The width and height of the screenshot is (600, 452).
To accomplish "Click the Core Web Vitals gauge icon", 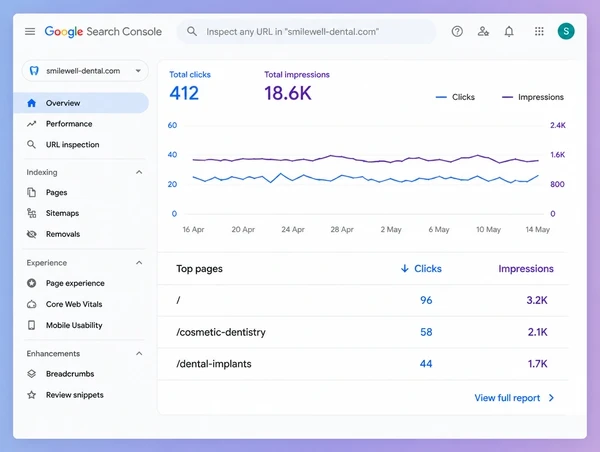I will (x=31, y=304).
